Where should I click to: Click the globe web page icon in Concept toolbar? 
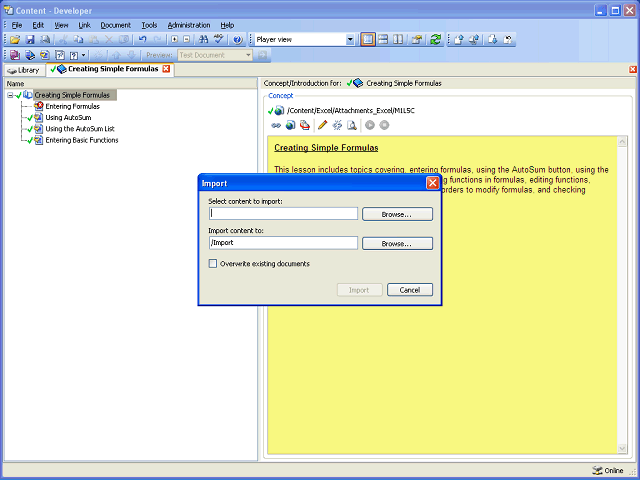[290, 125]
